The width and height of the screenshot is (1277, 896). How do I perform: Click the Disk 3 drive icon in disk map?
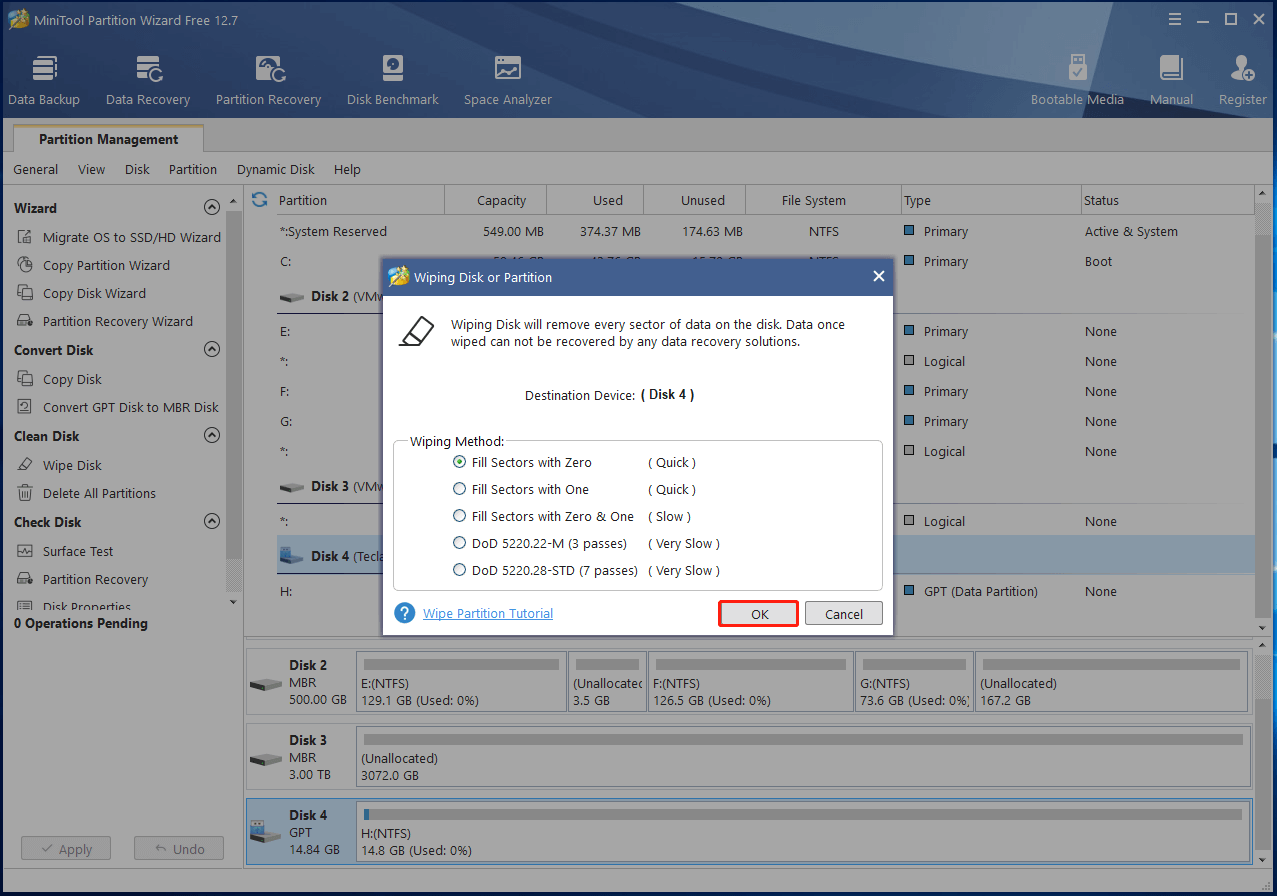pyautogui.click(x=265, y=759)
